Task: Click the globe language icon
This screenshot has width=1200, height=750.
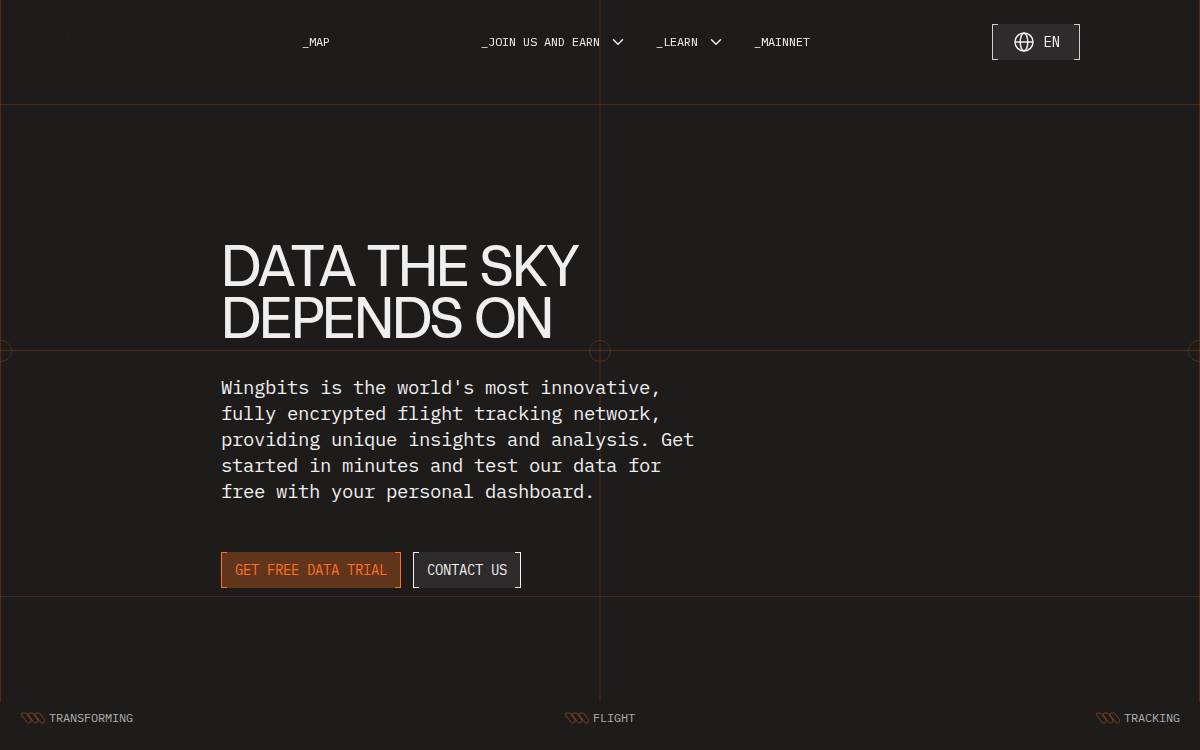Action: tap(1023, 42)
